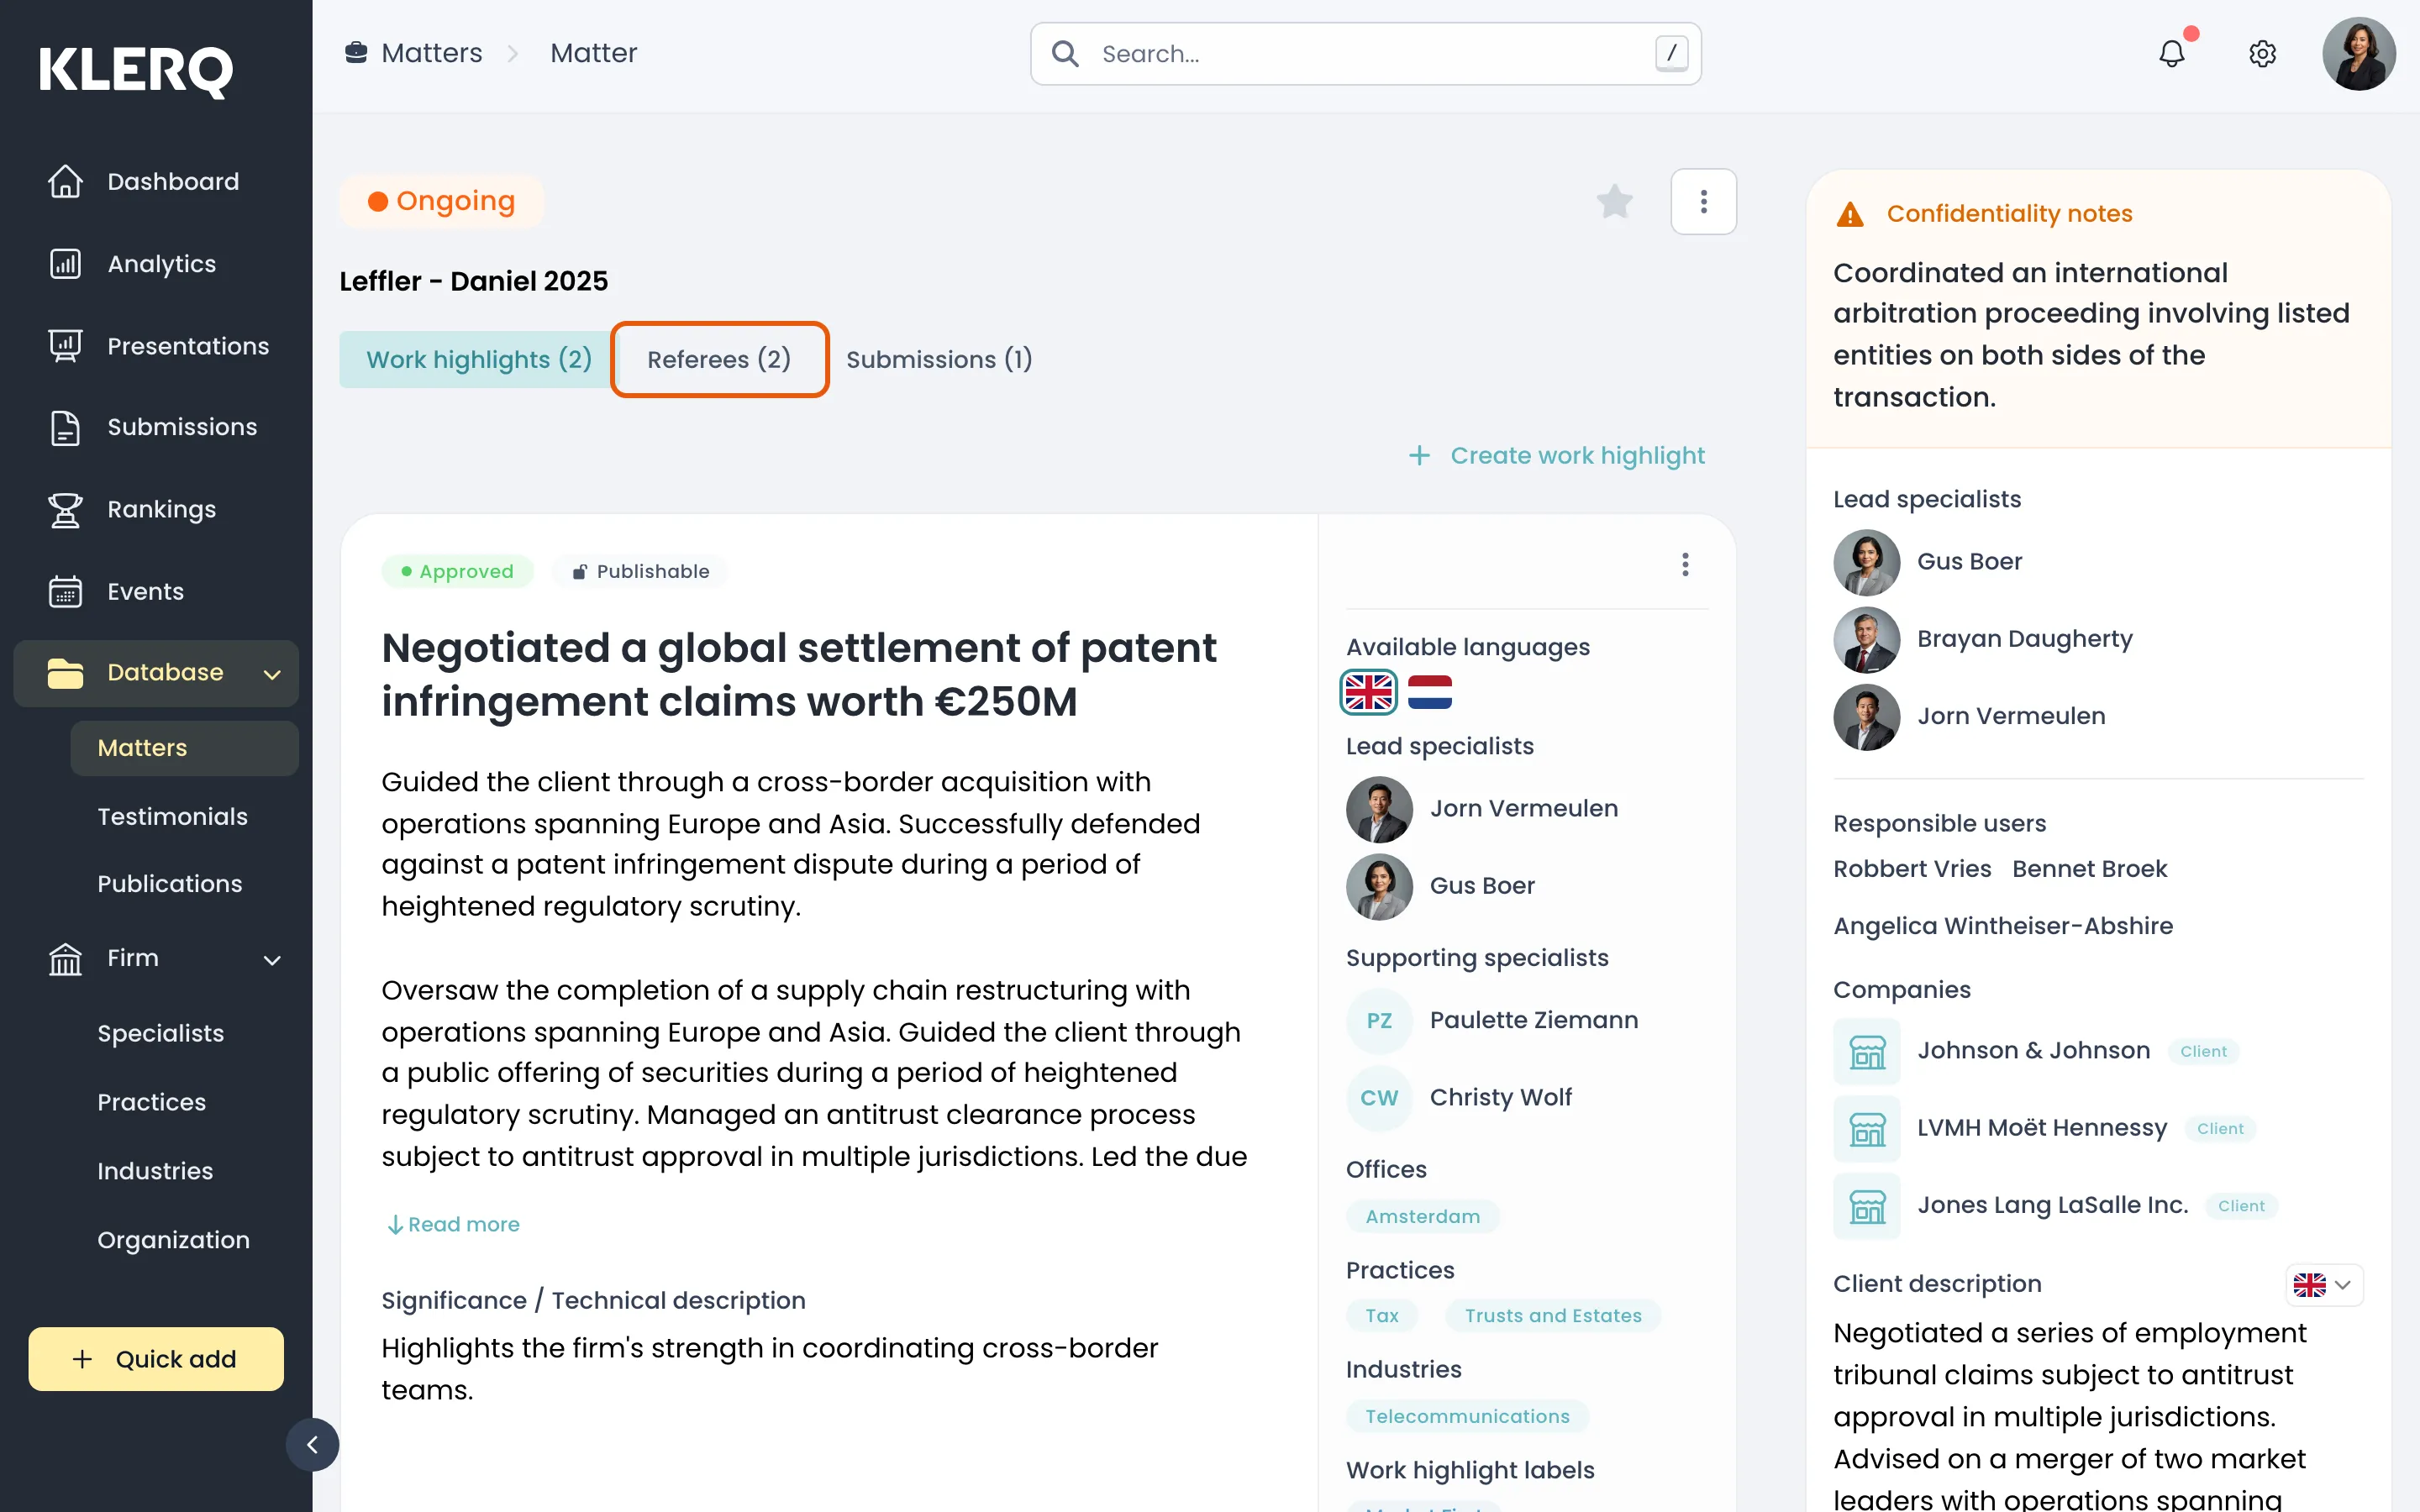The image size is (2420, 1512).
Task: Open Rankings in the sidebar
Action: pos(156,509)
